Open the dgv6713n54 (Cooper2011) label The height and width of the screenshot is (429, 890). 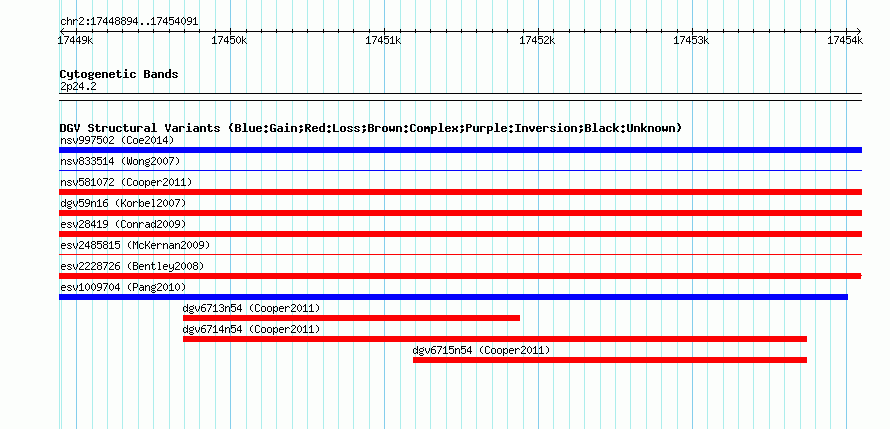[x=251, y=308]
